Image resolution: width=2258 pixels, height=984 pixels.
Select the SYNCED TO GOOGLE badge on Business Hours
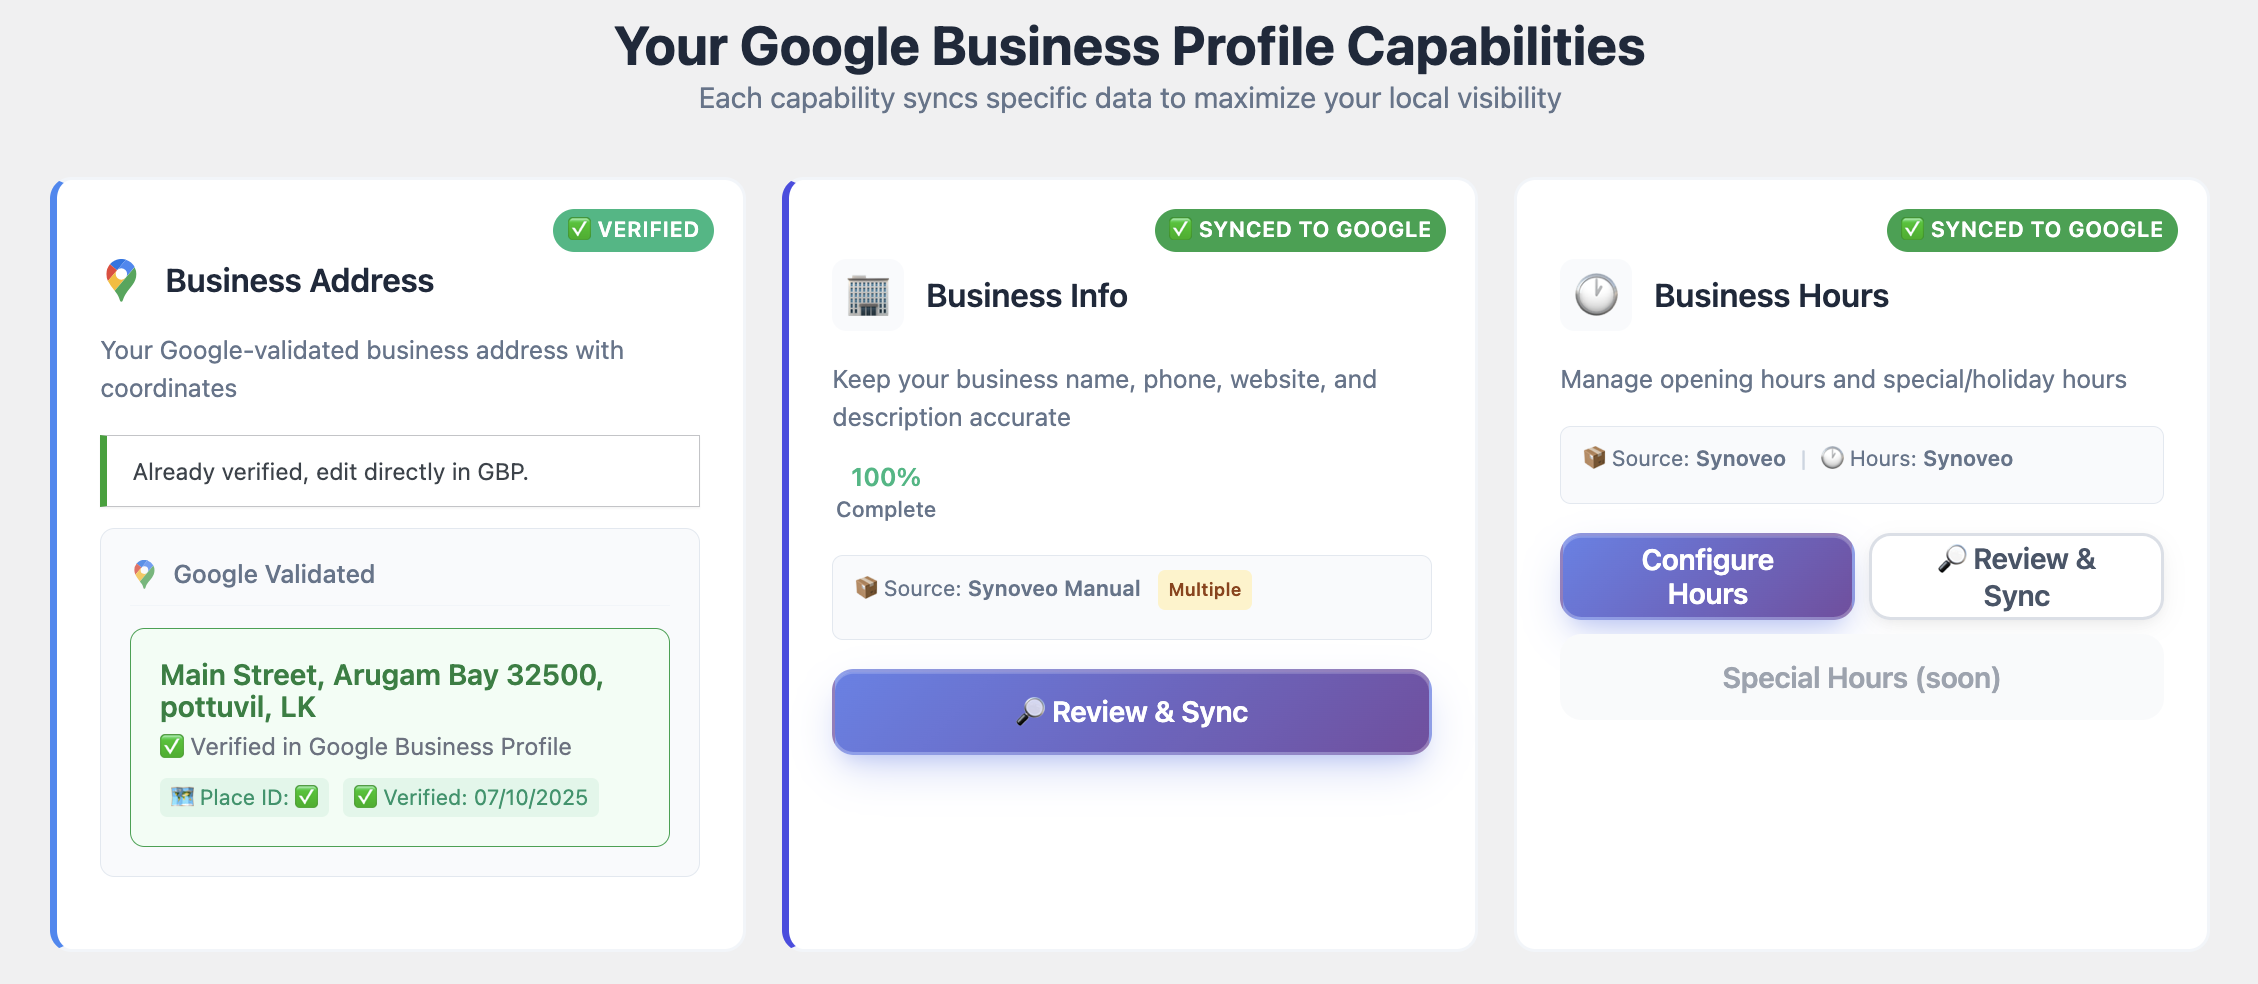tap(2031, 229)
